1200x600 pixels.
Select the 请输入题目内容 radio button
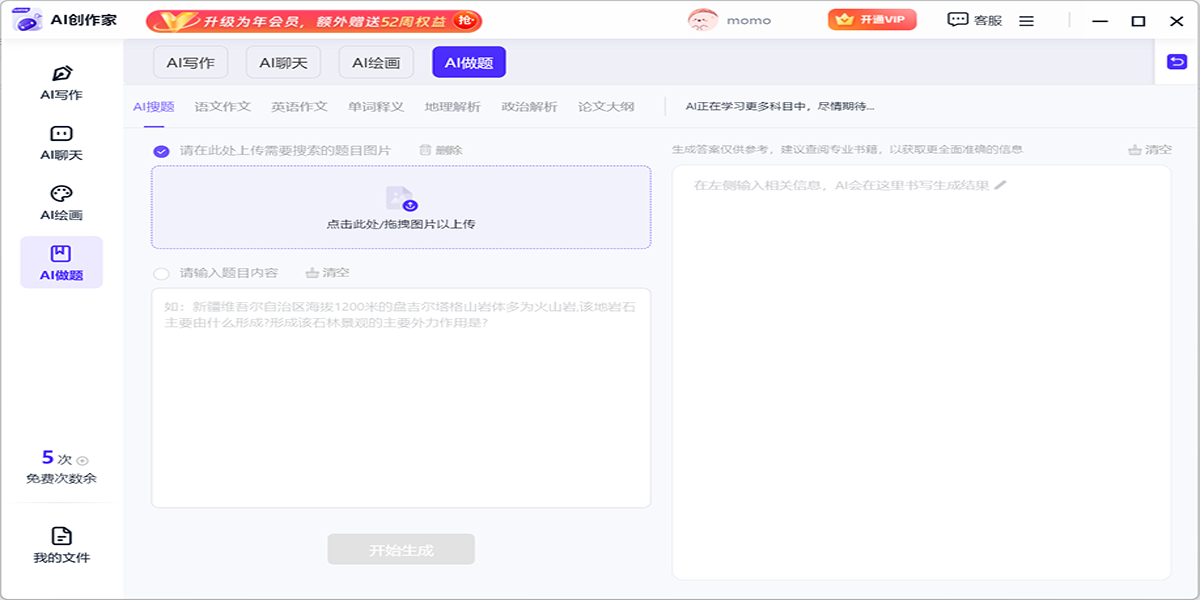[x=161, y=273]
